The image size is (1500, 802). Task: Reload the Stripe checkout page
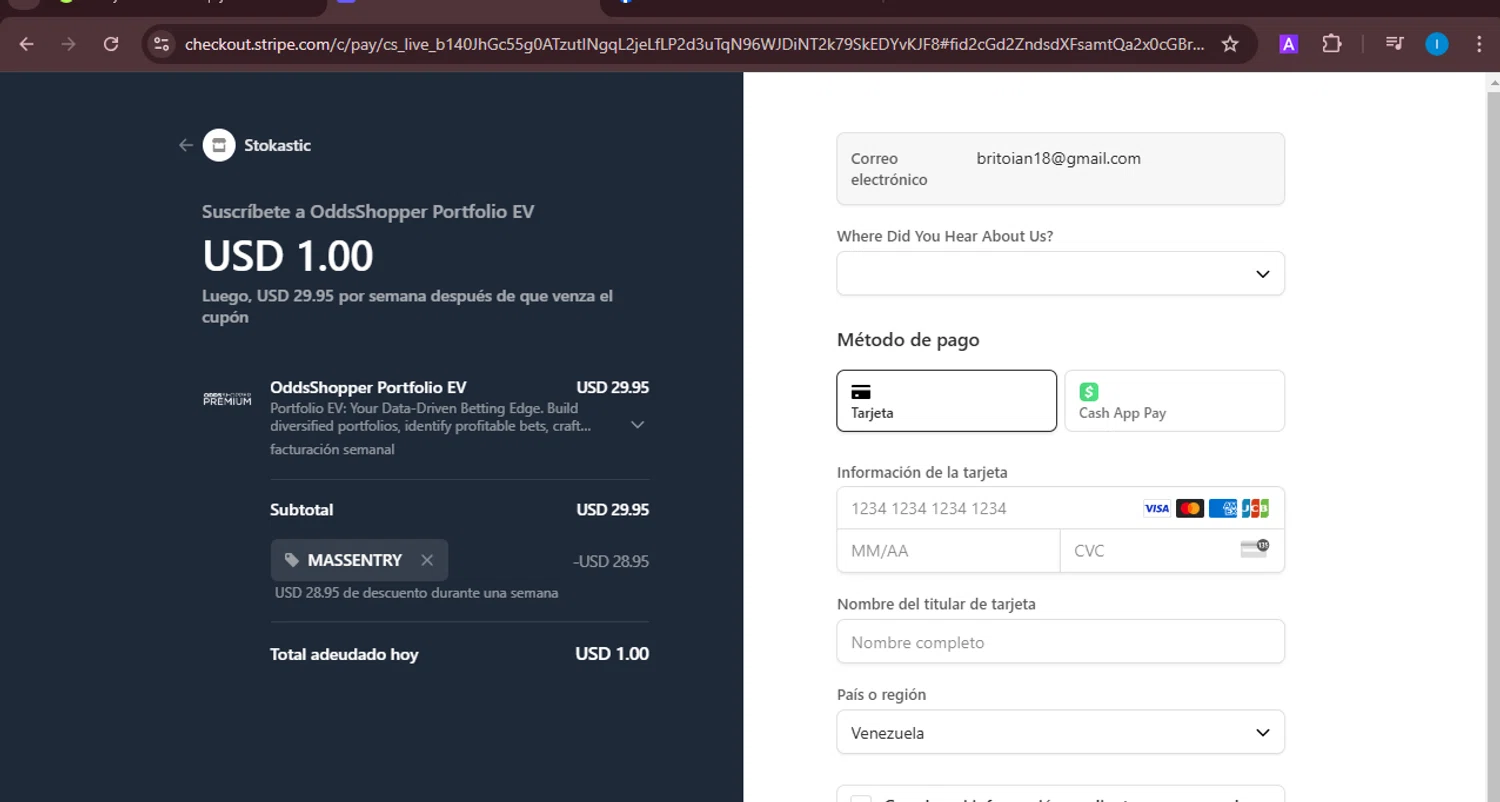point(111,44)
